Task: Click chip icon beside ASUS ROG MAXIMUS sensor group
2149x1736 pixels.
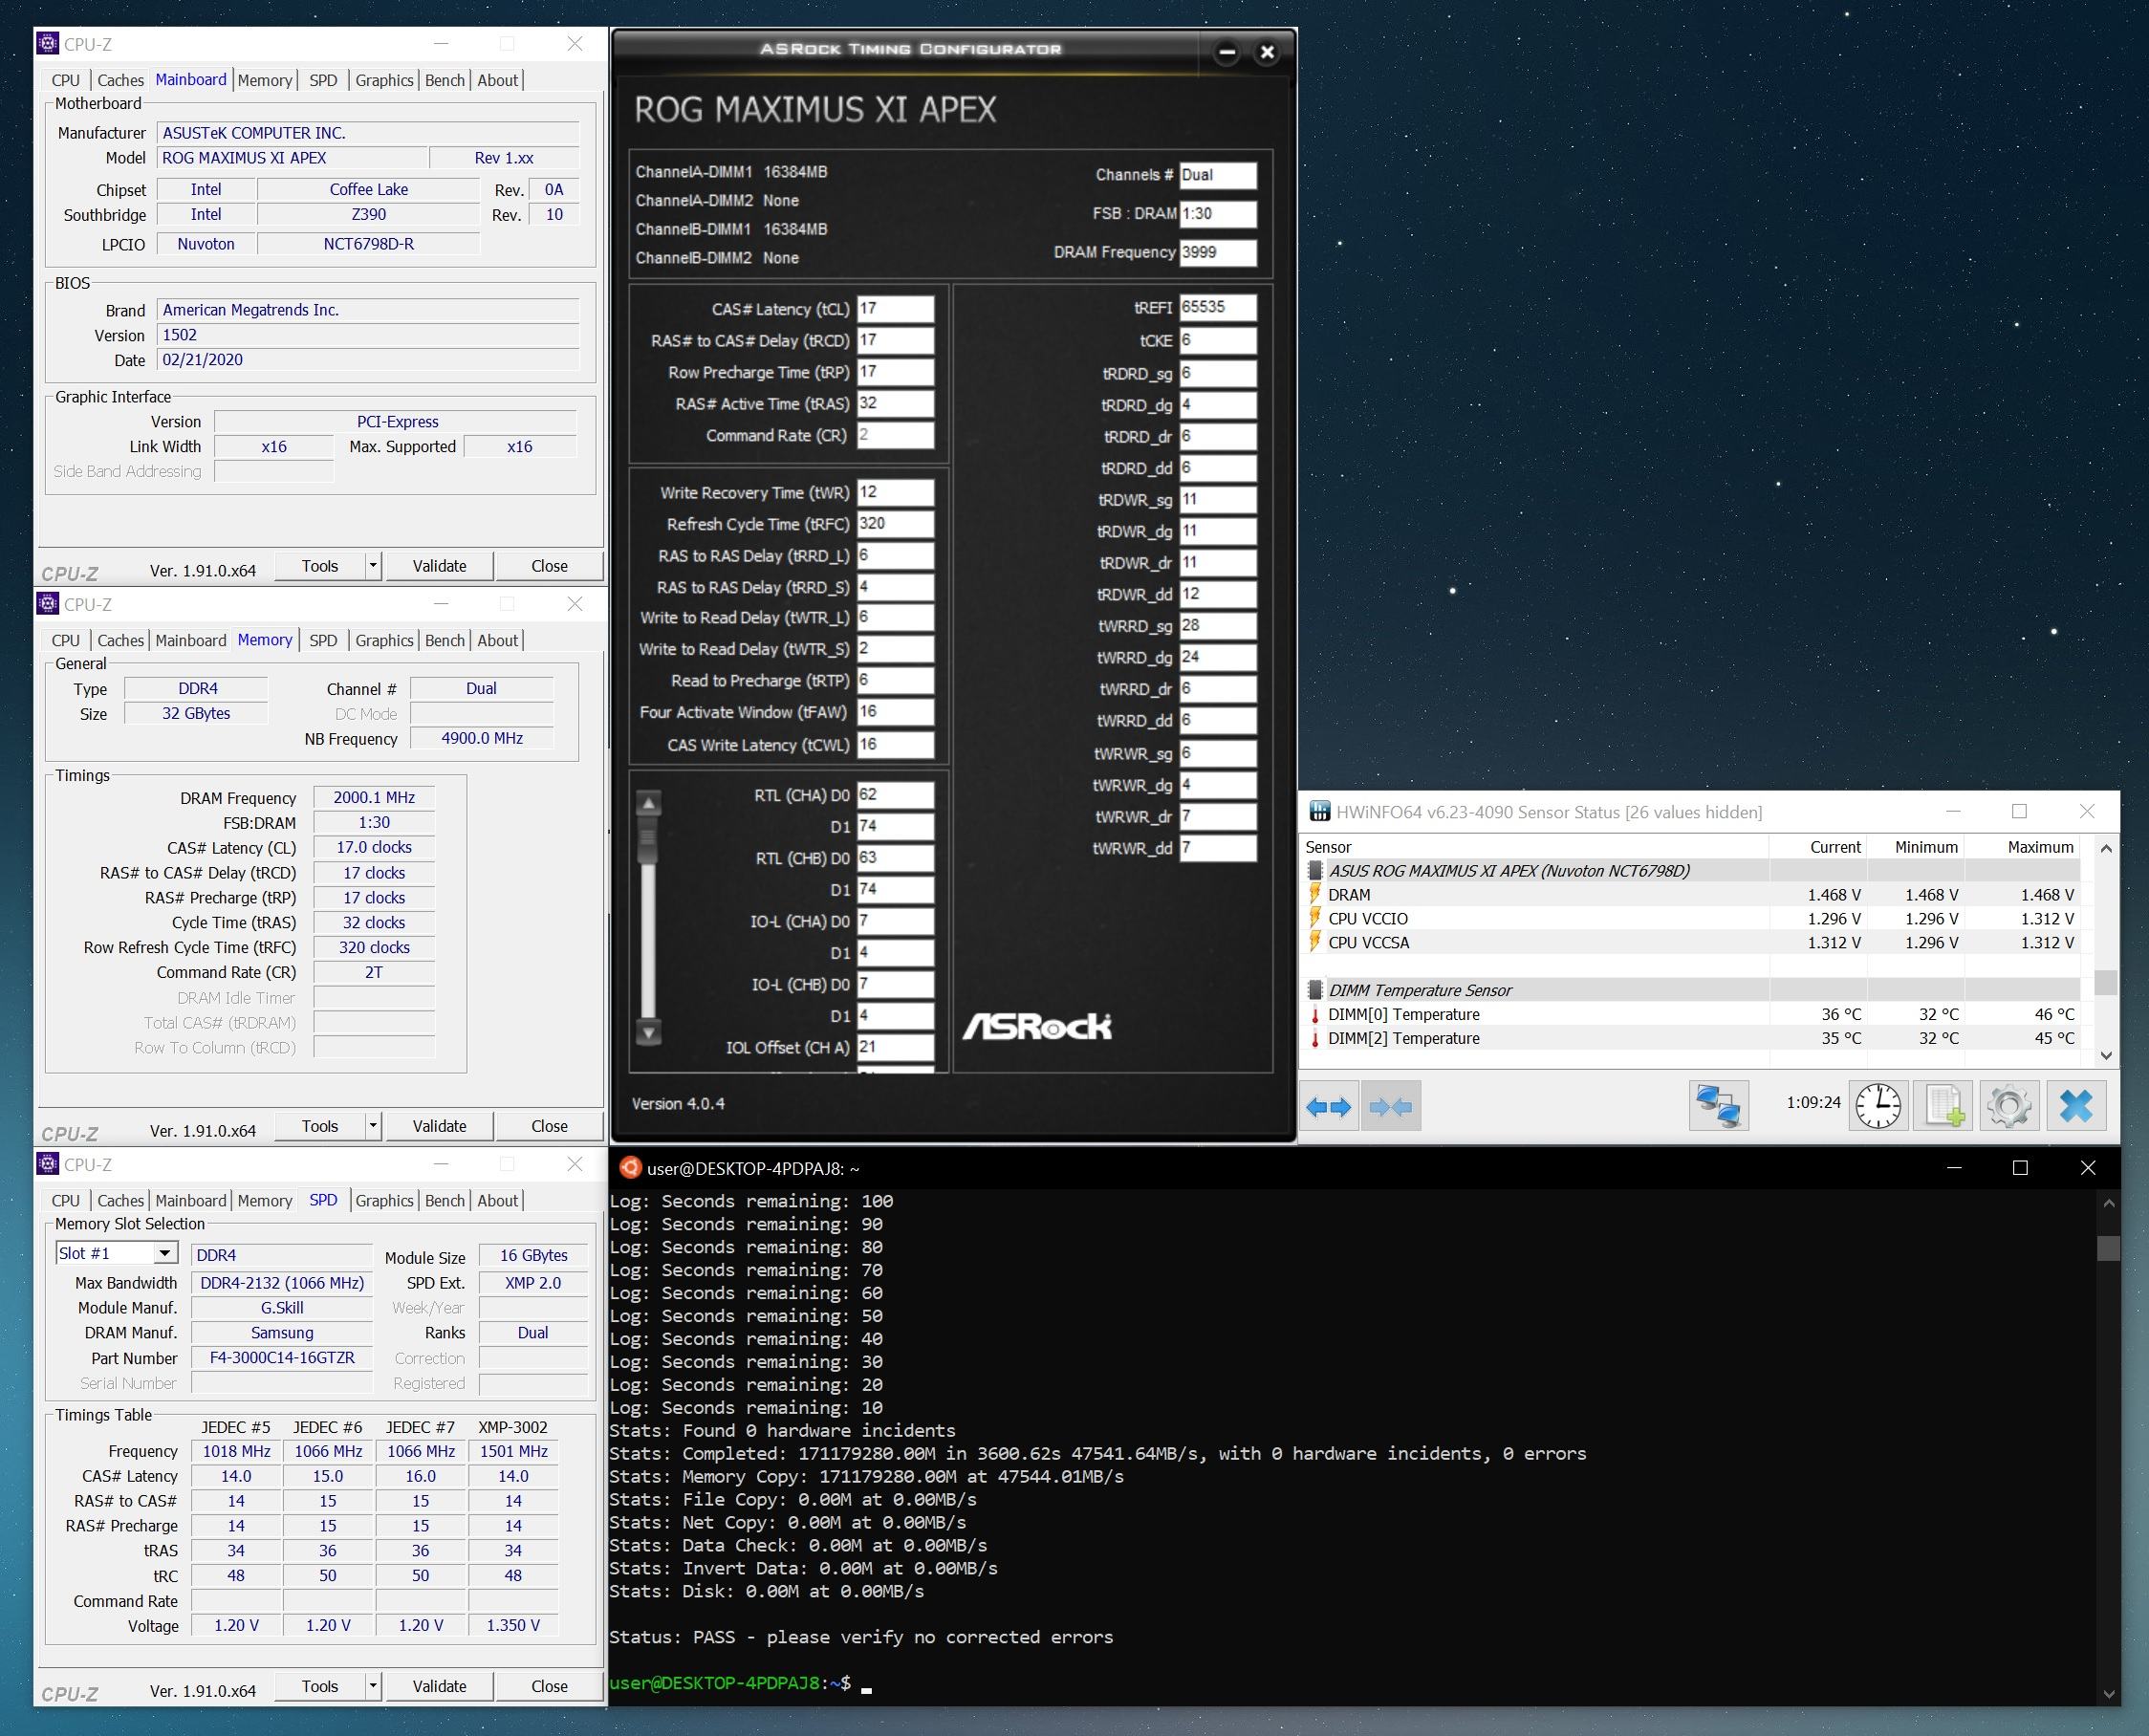Action: click(x=1316, y=870)
